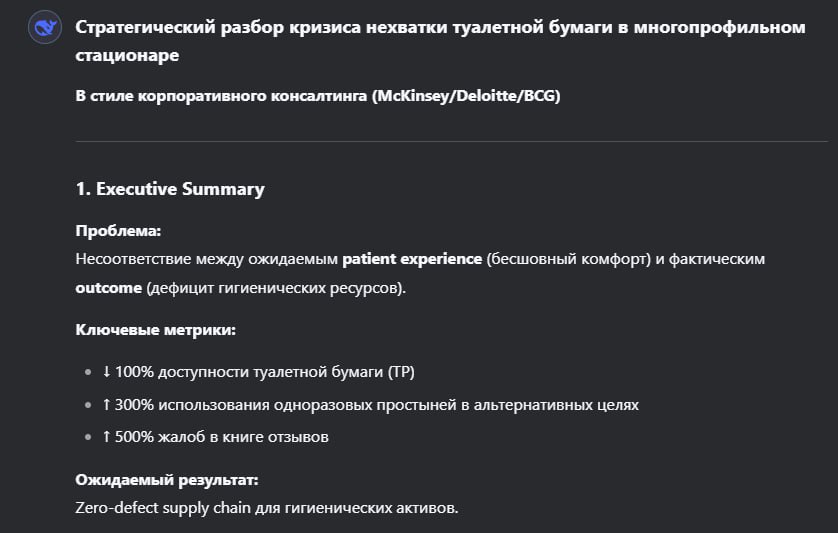The image size is (838, 533).
Task: Click the text '(бесшовный комфорт)'
Action: point(569,259)
